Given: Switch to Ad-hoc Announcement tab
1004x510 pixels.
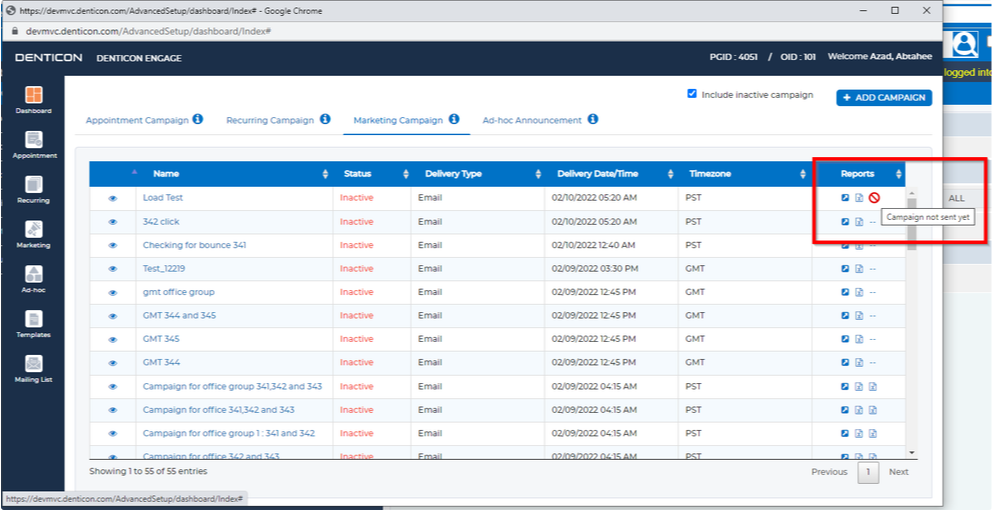Looking at the screenshot, I should click(x=532, y=120).
